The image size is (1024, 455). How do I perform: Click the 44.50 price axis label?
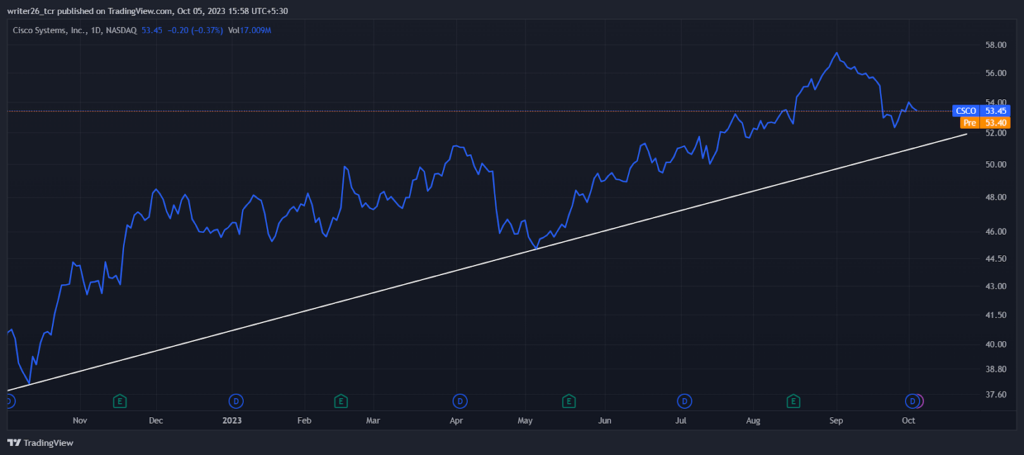995,259
